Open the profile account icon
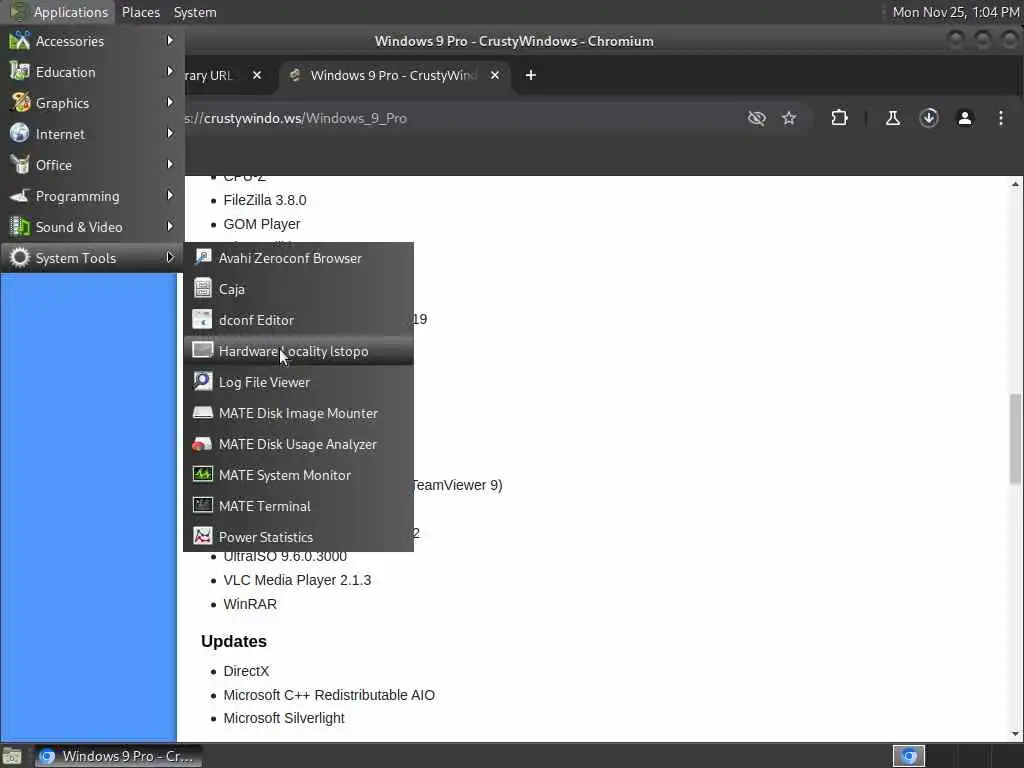 pos(965,118)
